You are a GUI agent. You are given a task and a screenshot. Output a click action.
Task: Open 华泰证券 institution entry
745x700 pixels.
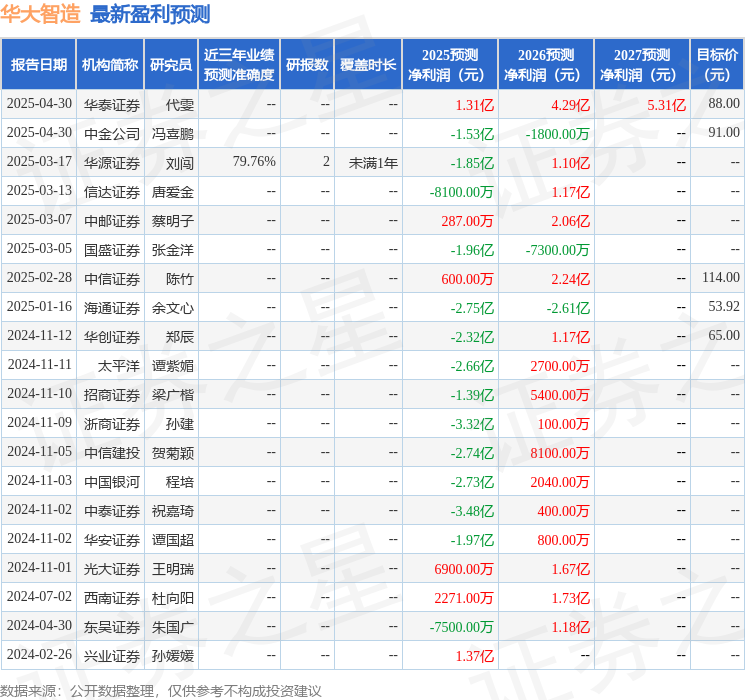coord(112,104)
